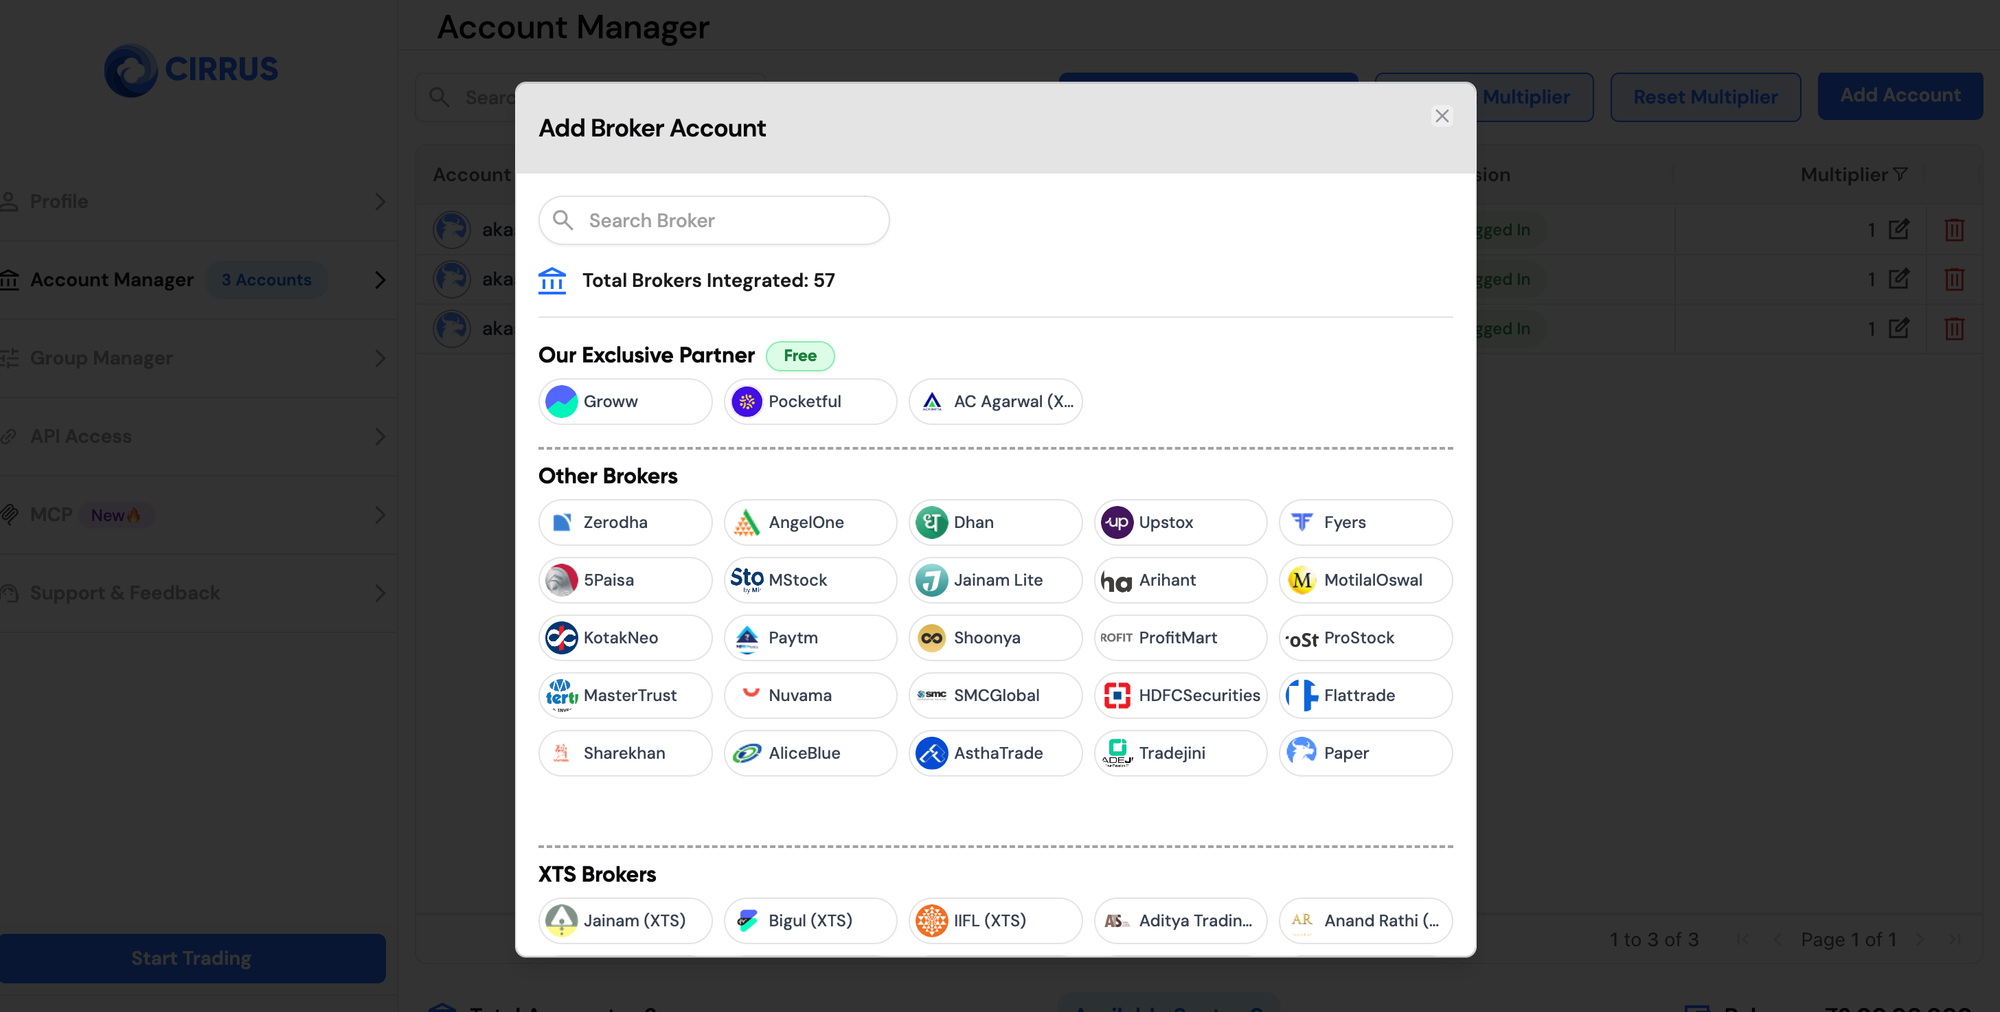Pick Bigul (XTS) broker
2000x1012 pixels.
[x=810, y=920]
